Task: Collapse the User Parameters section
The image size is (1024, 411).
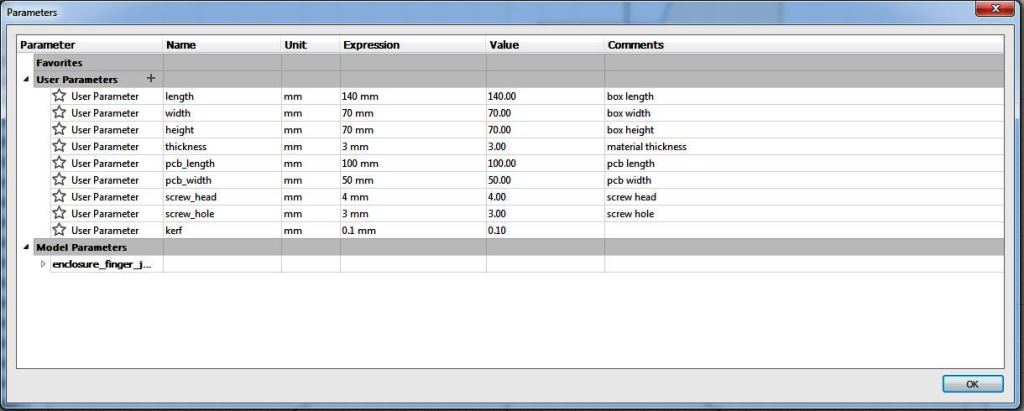Action: 26,80
